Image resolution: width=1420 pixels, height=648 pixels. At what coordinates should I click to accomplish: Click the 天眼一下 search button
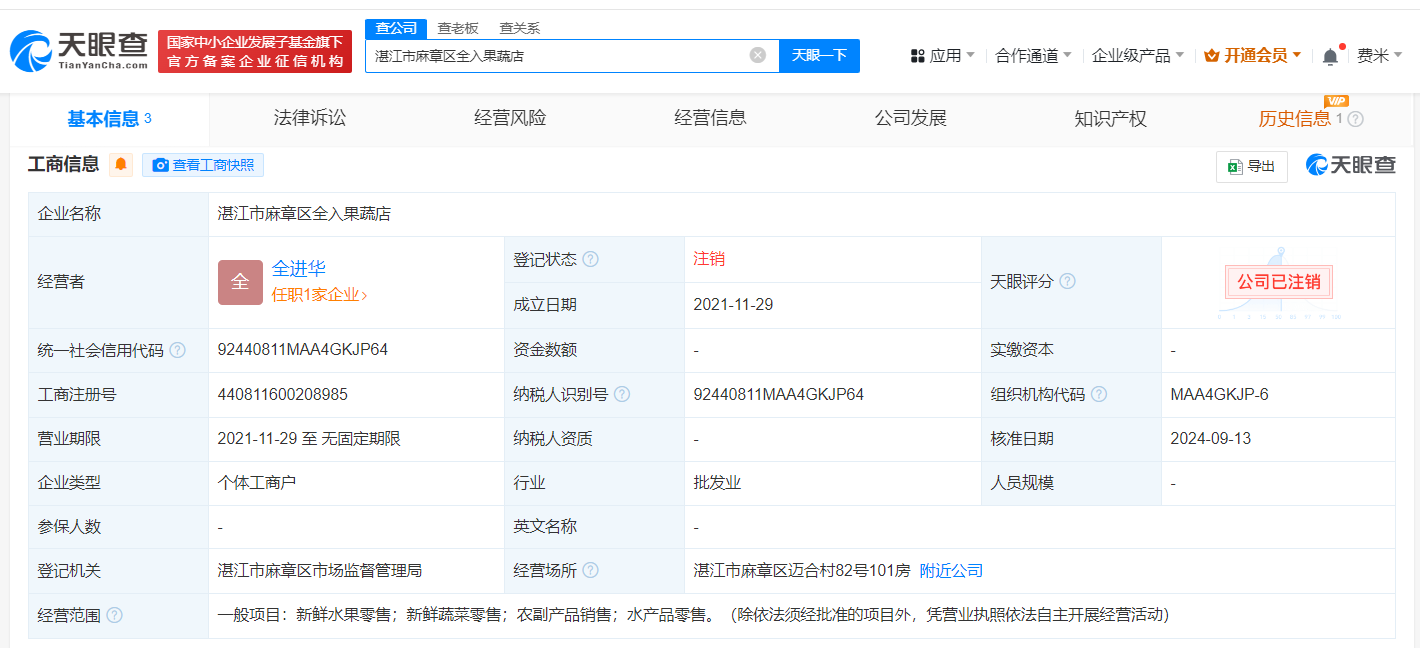(x=820, y=55)
